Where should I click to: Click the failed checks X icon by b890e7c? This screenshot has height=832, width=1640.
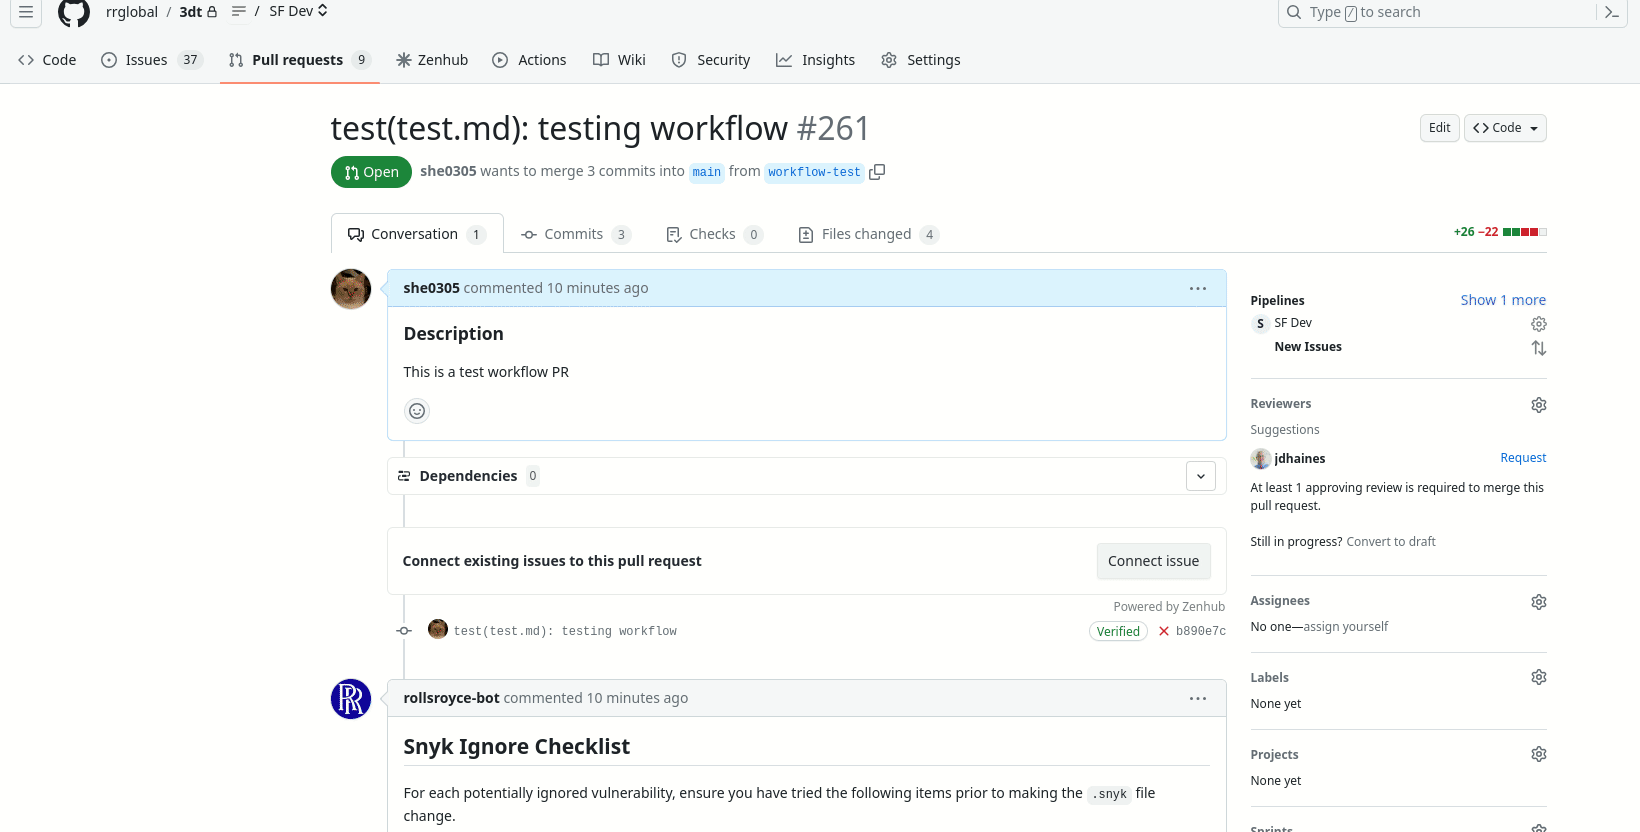1164,631
